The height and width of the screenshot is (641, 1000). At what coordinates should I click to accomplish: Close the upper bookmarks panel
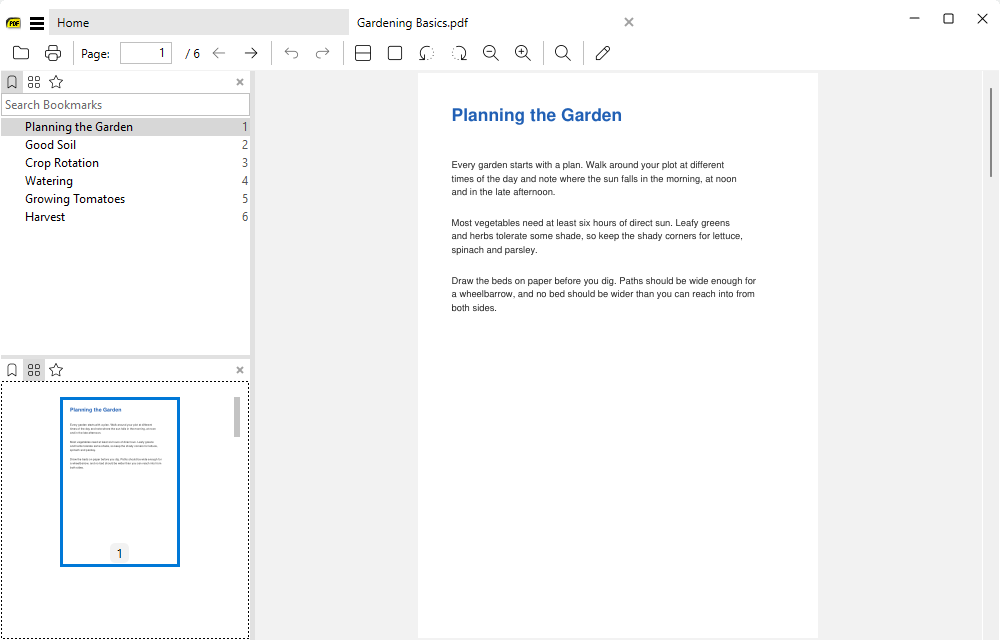240,82
